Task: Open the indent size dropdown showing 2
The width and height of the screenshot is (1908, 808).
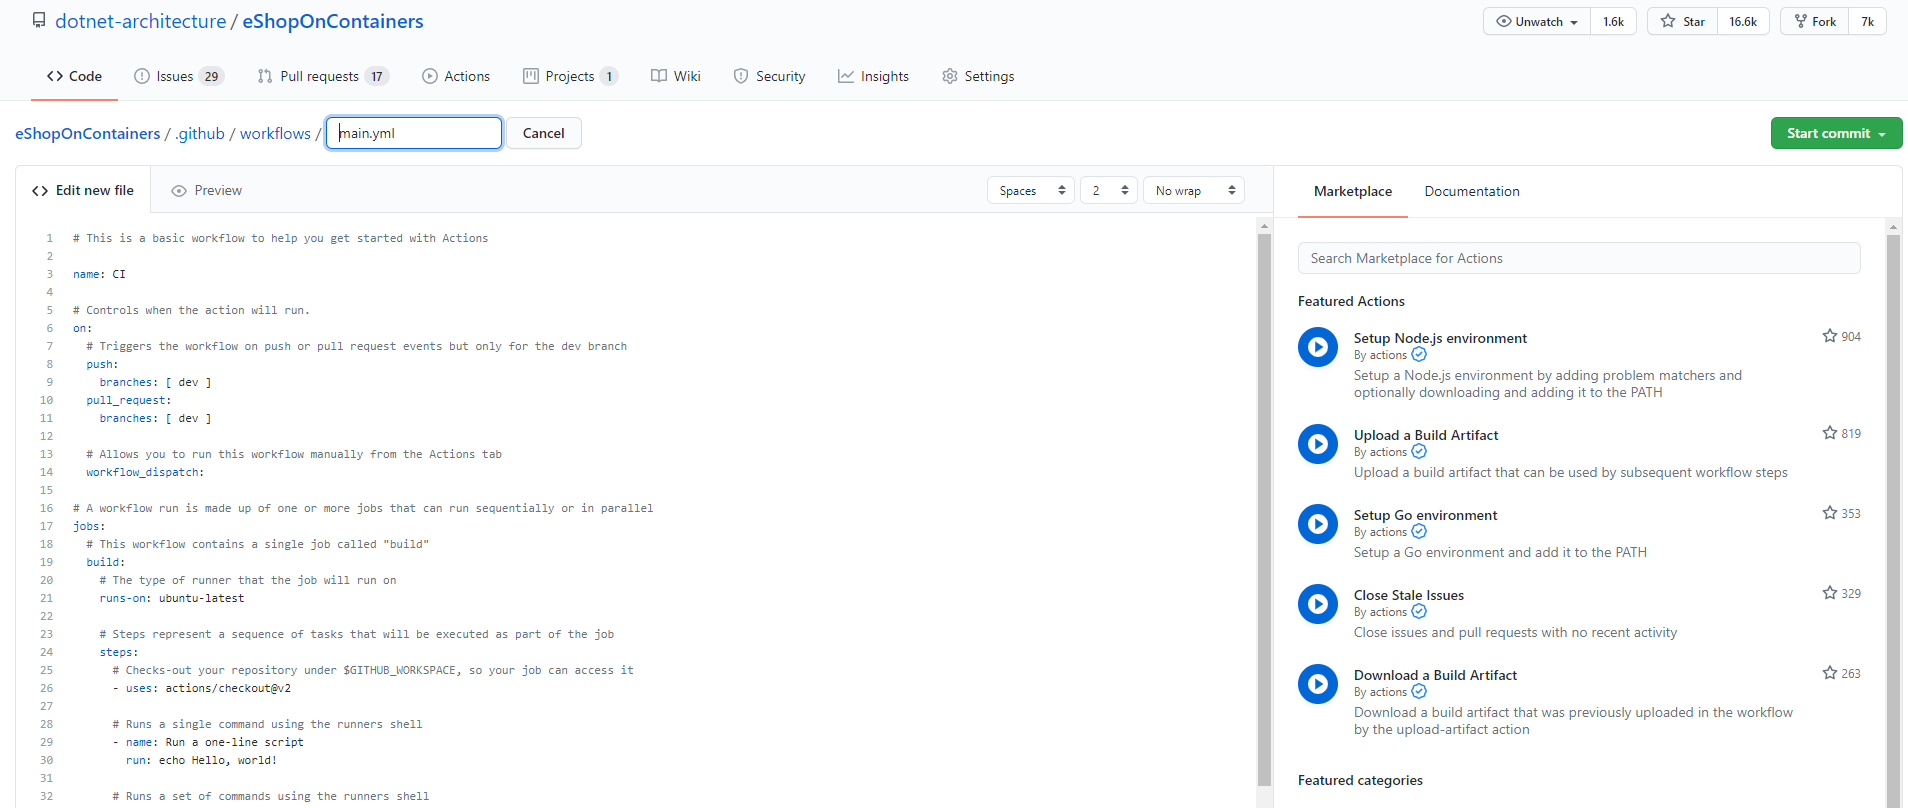Action: tap(1109, 190)
